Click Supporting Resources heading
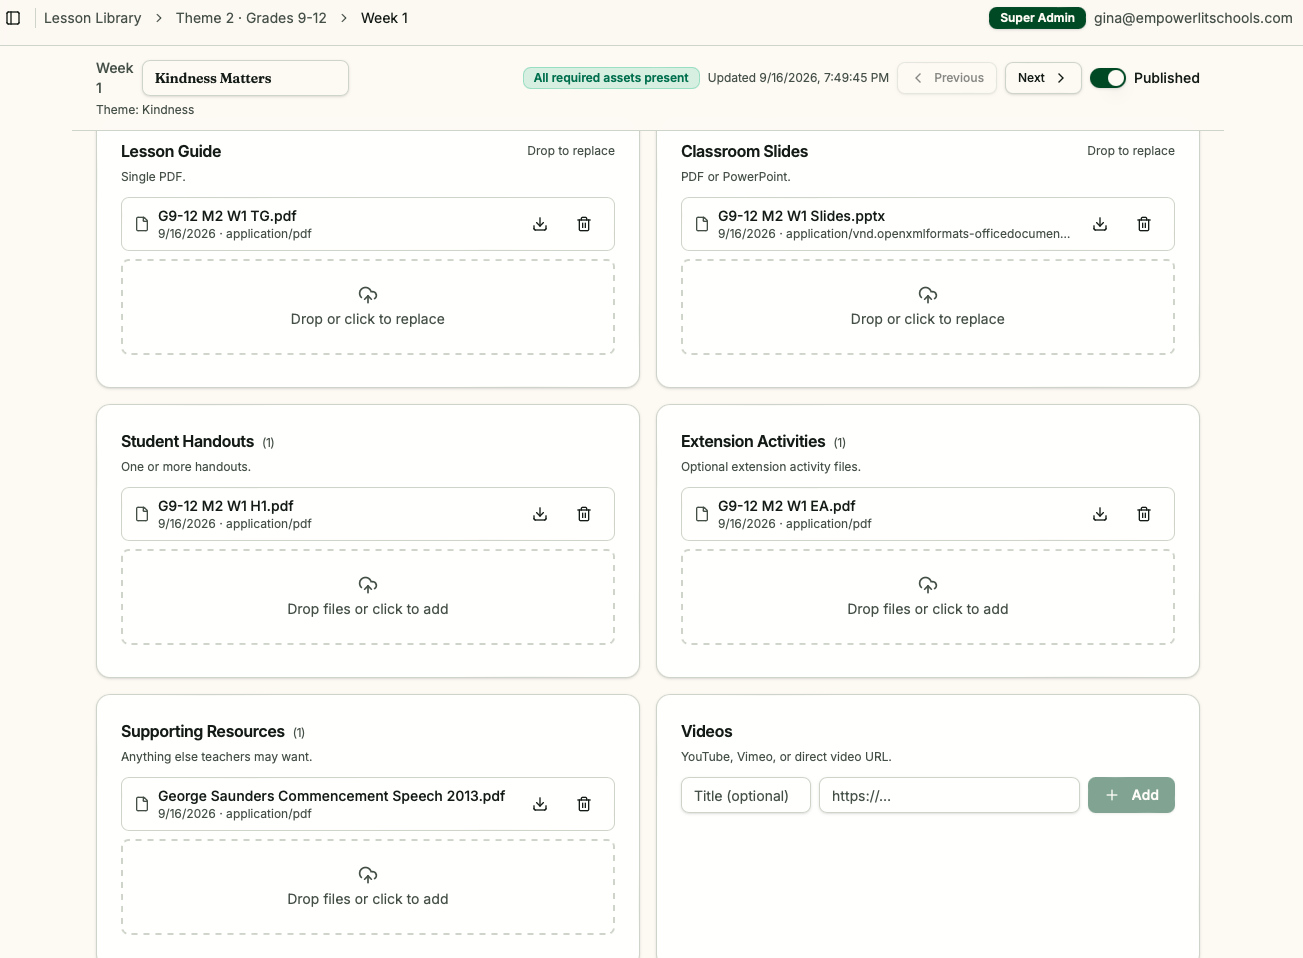Screen dimensions: 1303x958 203,731
